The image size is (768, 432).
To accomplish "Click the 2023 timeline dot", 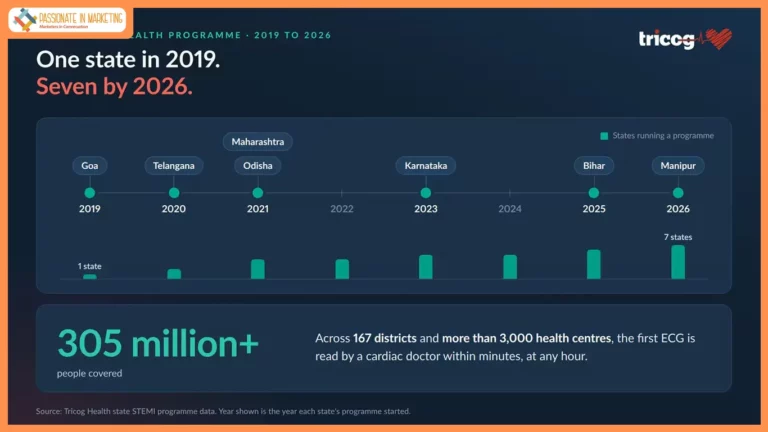I will tap(426, 193).
